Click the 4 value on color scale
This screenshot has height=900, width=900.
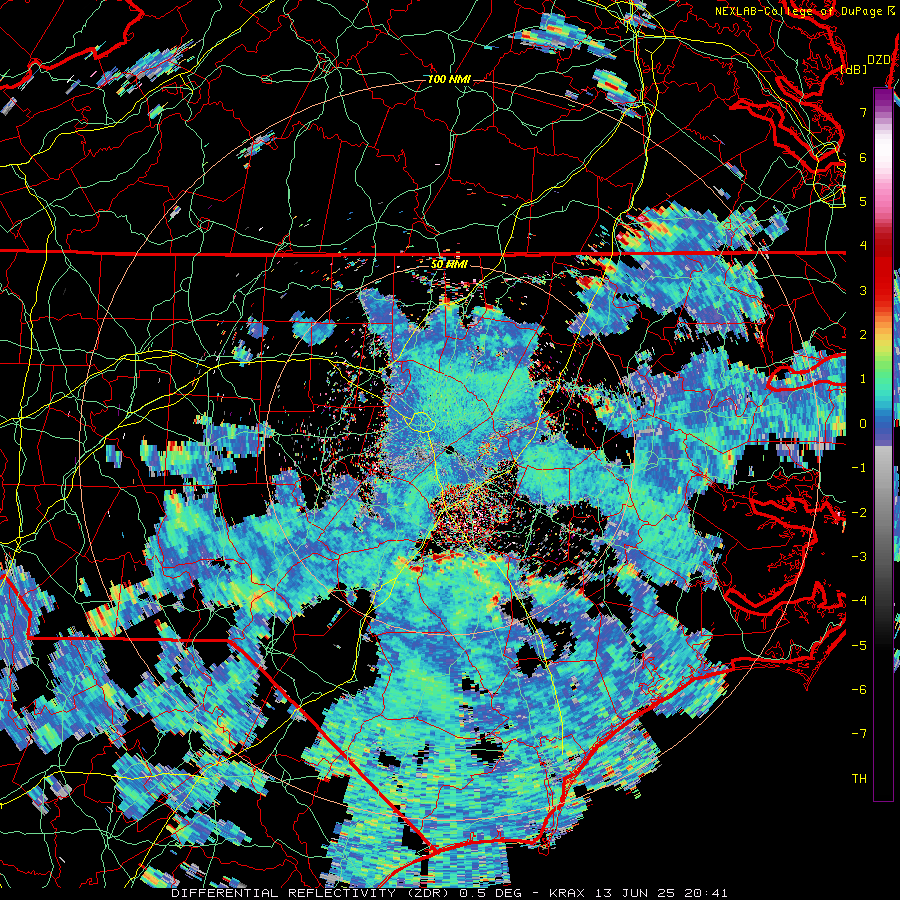863,246
